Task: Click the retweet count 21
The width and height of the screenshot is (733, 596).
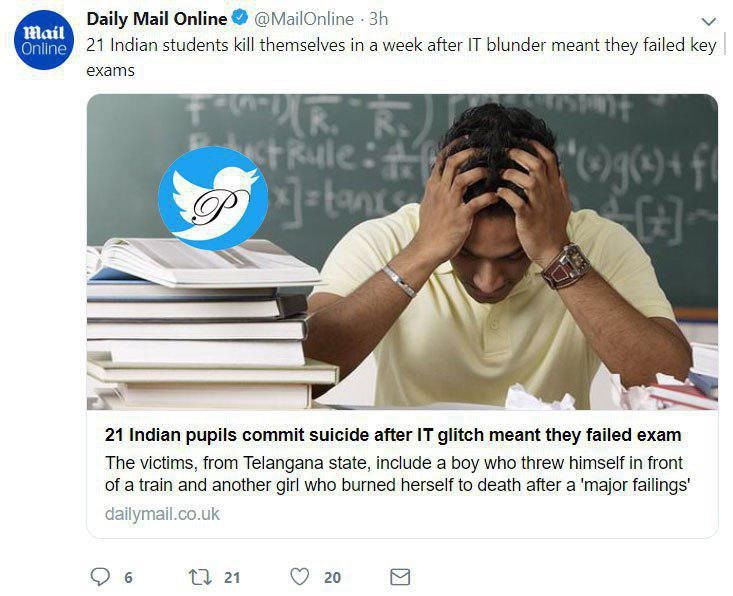Action: pyautogui.click(x=232, y=578)
